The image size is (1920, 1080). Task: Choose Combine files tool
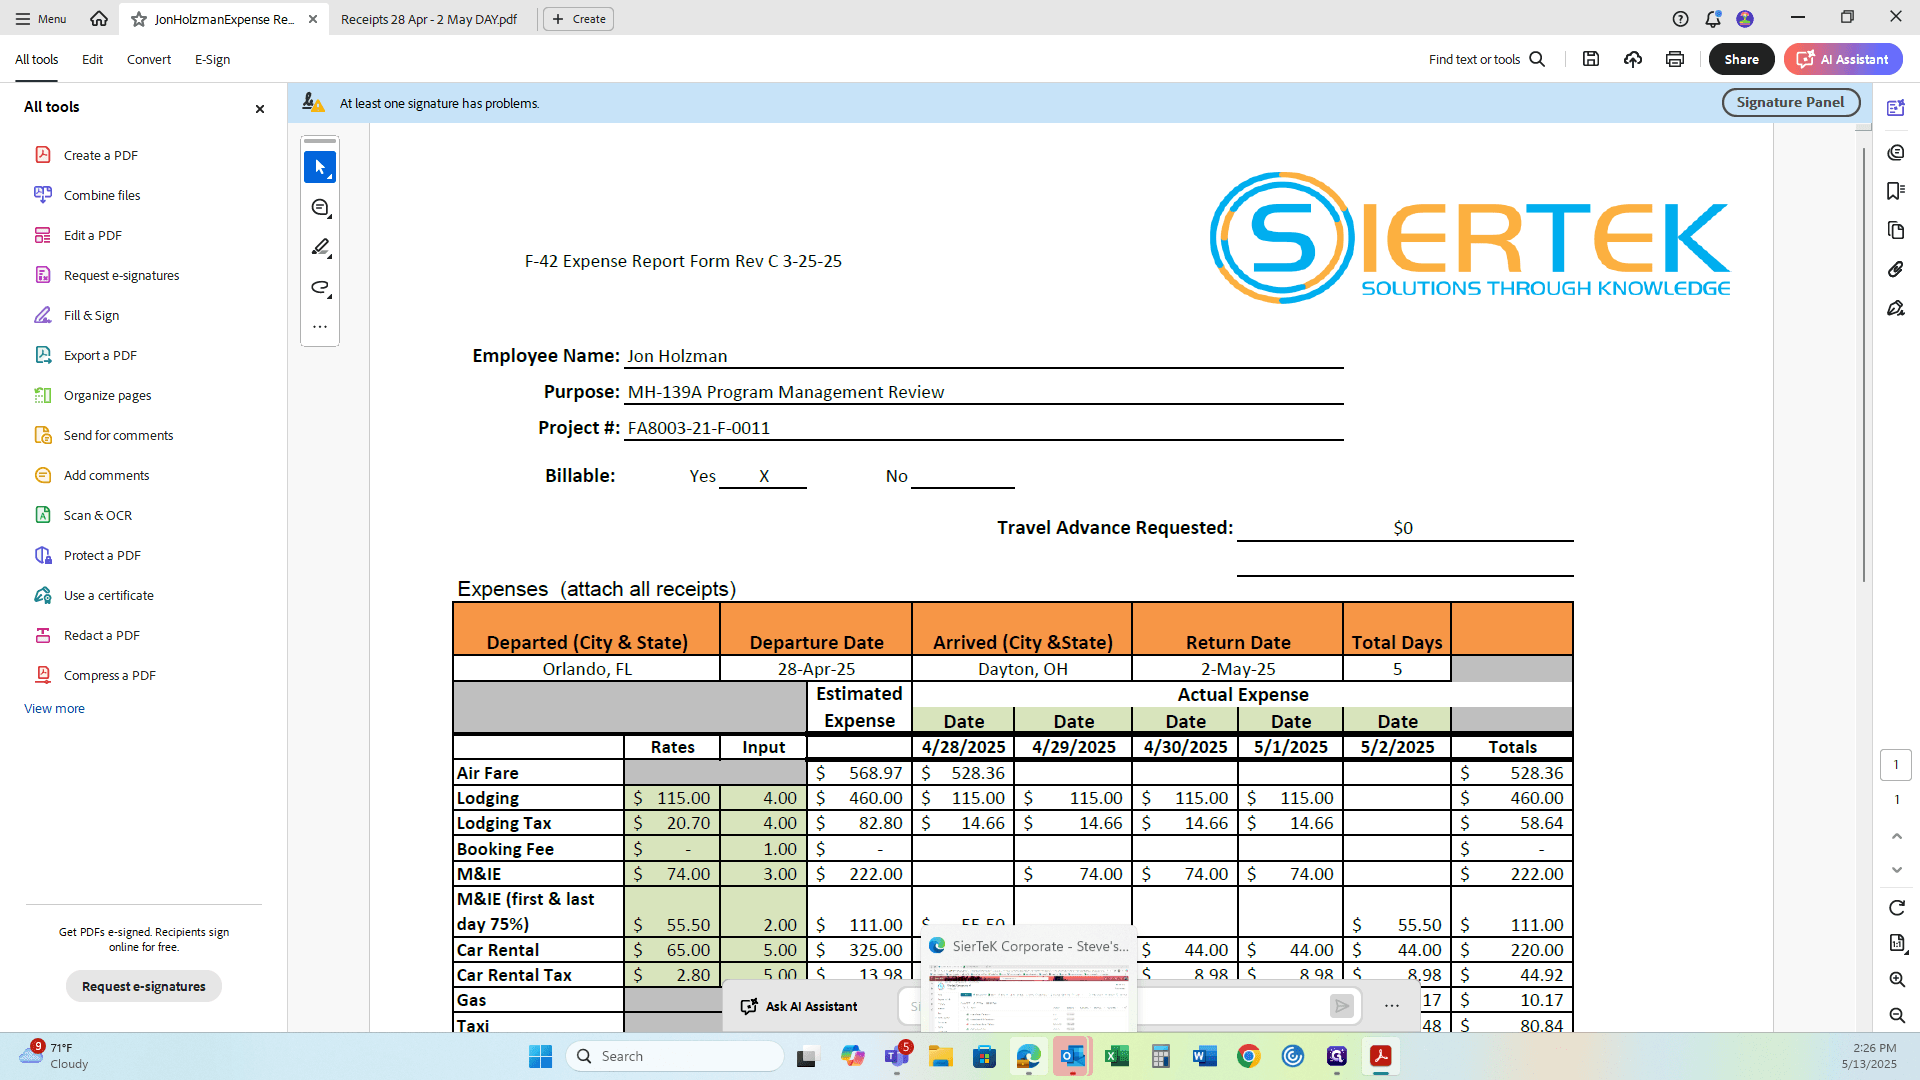coord(101,195)
